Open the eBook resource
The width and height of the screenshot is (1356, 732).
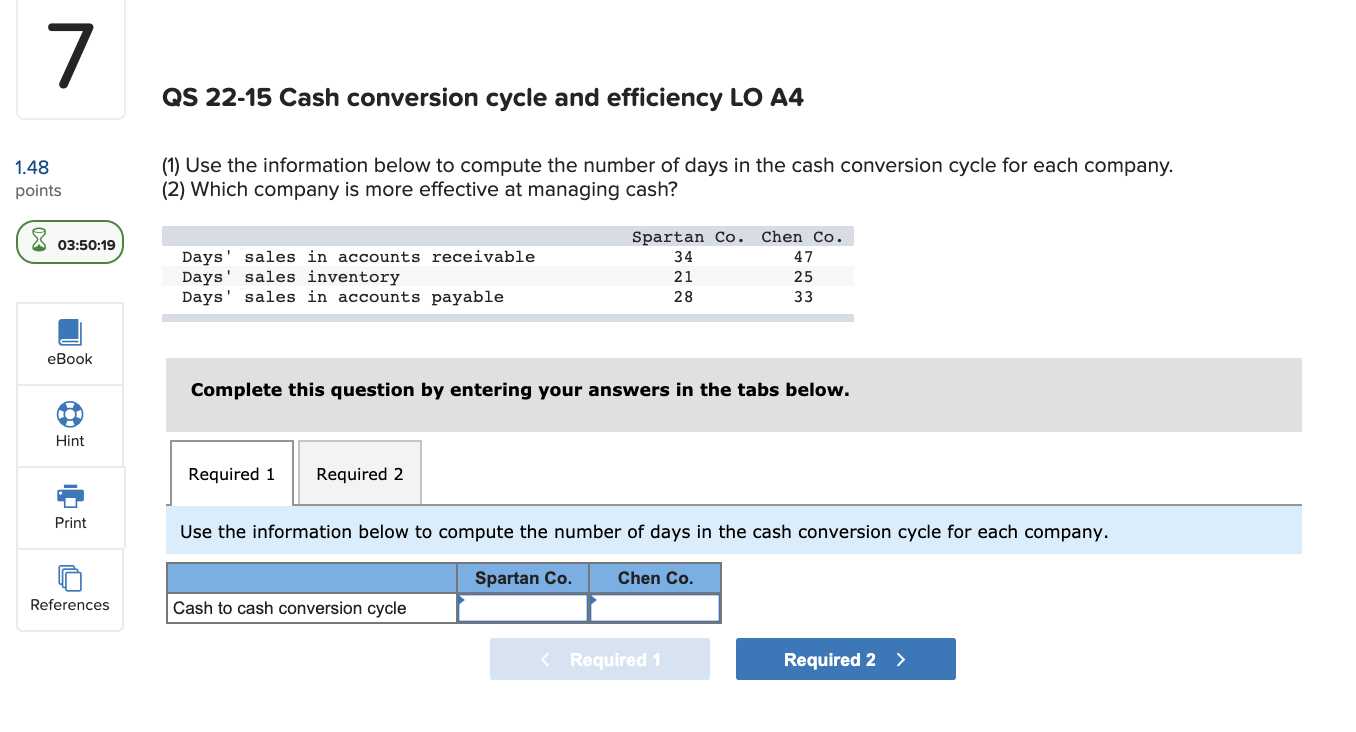[x=69, y=343]
